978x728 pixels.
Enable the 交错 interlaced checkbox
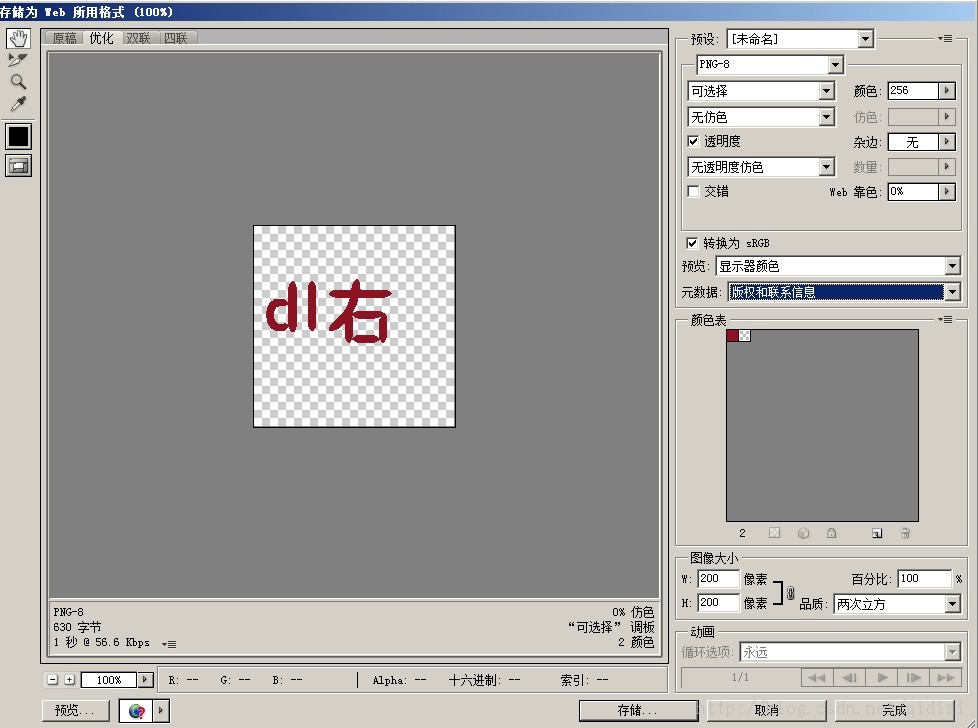(x=693, y=191)
